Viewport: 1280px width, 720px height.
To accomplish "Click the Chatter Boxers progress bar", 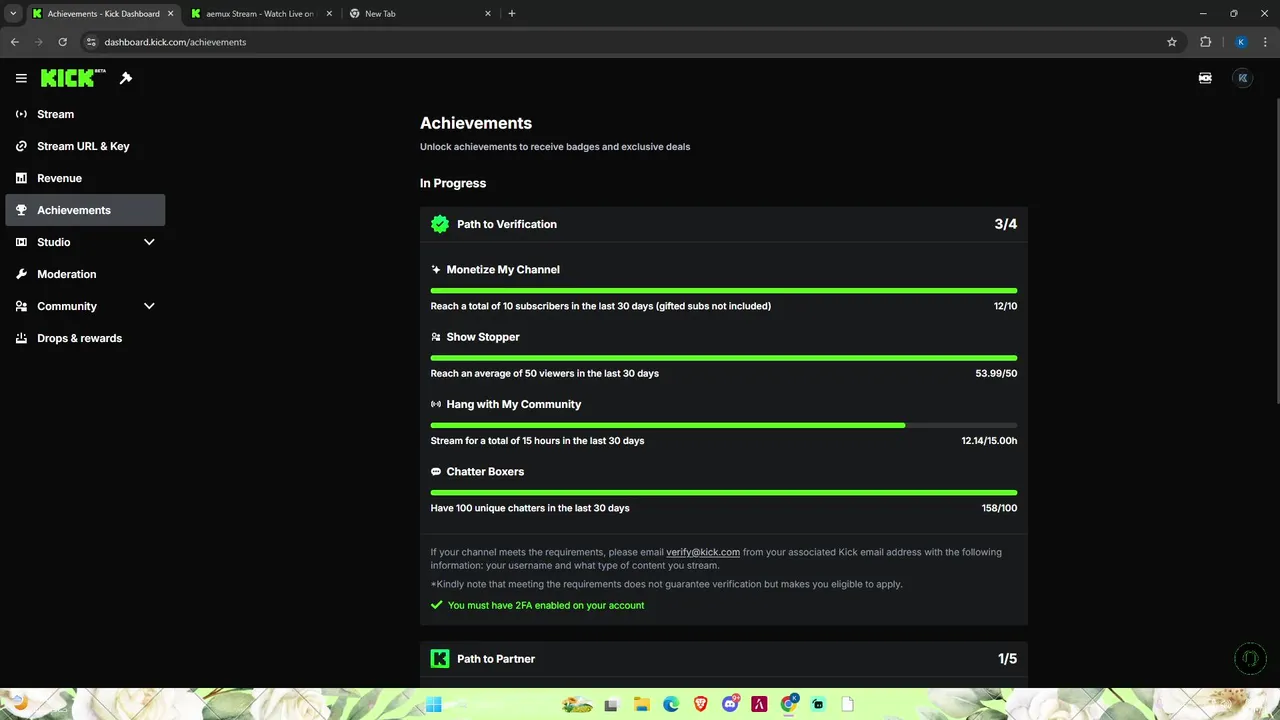I will pos(724,492).
